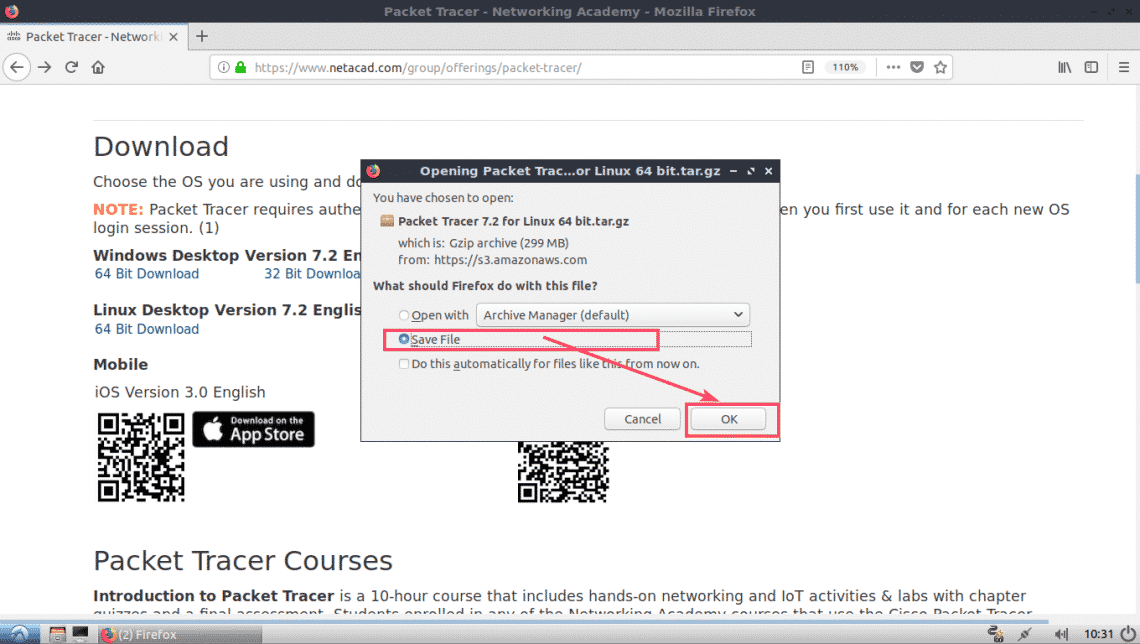Click the What should Firefox do question
This screenshot has width=1140, height=644.
tap(485, 286)
